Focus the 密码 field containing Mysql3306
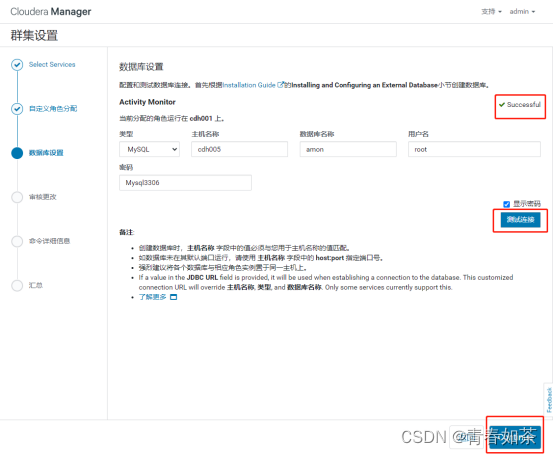 (x=186, y=183)
